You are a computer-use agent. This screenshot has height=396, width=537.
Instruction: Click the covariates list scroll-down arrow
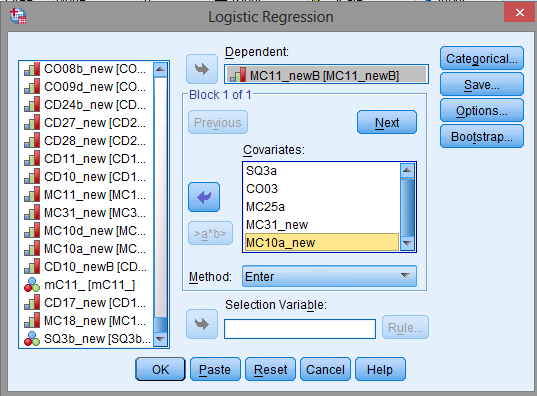(x=407, y=244)
